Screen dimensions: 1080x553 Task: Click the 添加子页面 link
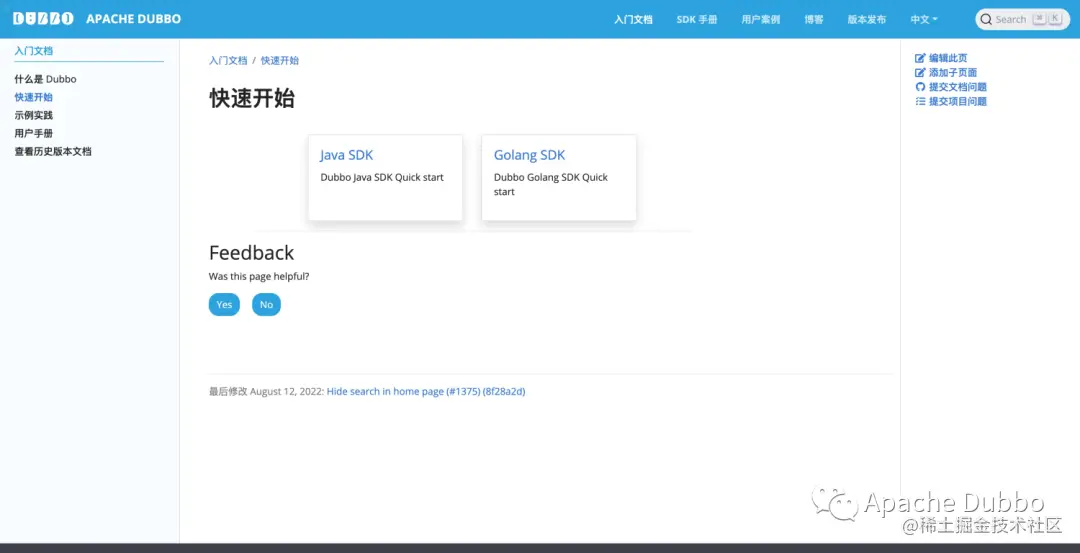tap(953, 73)
